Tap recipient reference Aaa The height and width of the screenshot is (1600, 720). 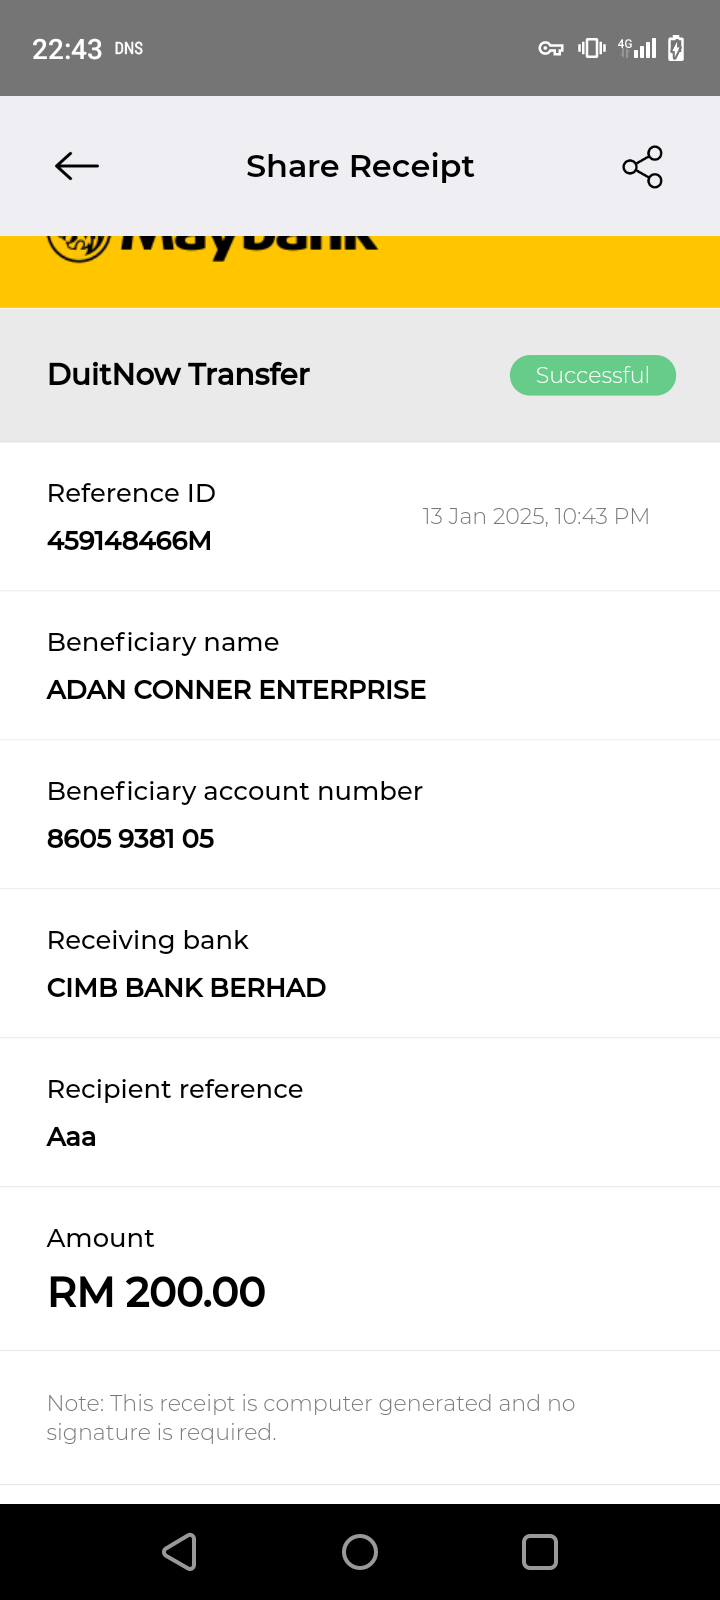(71, 1137)
